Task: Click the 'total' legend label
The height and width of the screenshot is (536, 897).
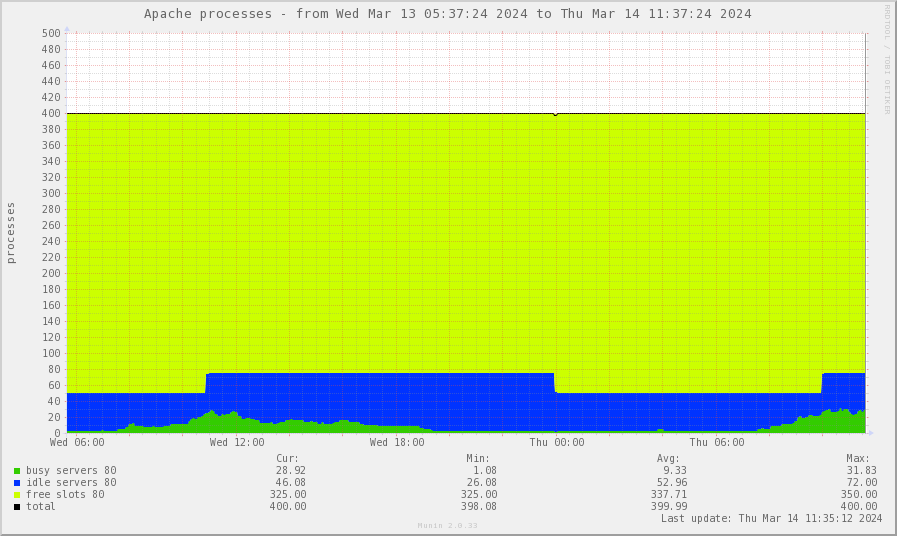Action: 41,506
